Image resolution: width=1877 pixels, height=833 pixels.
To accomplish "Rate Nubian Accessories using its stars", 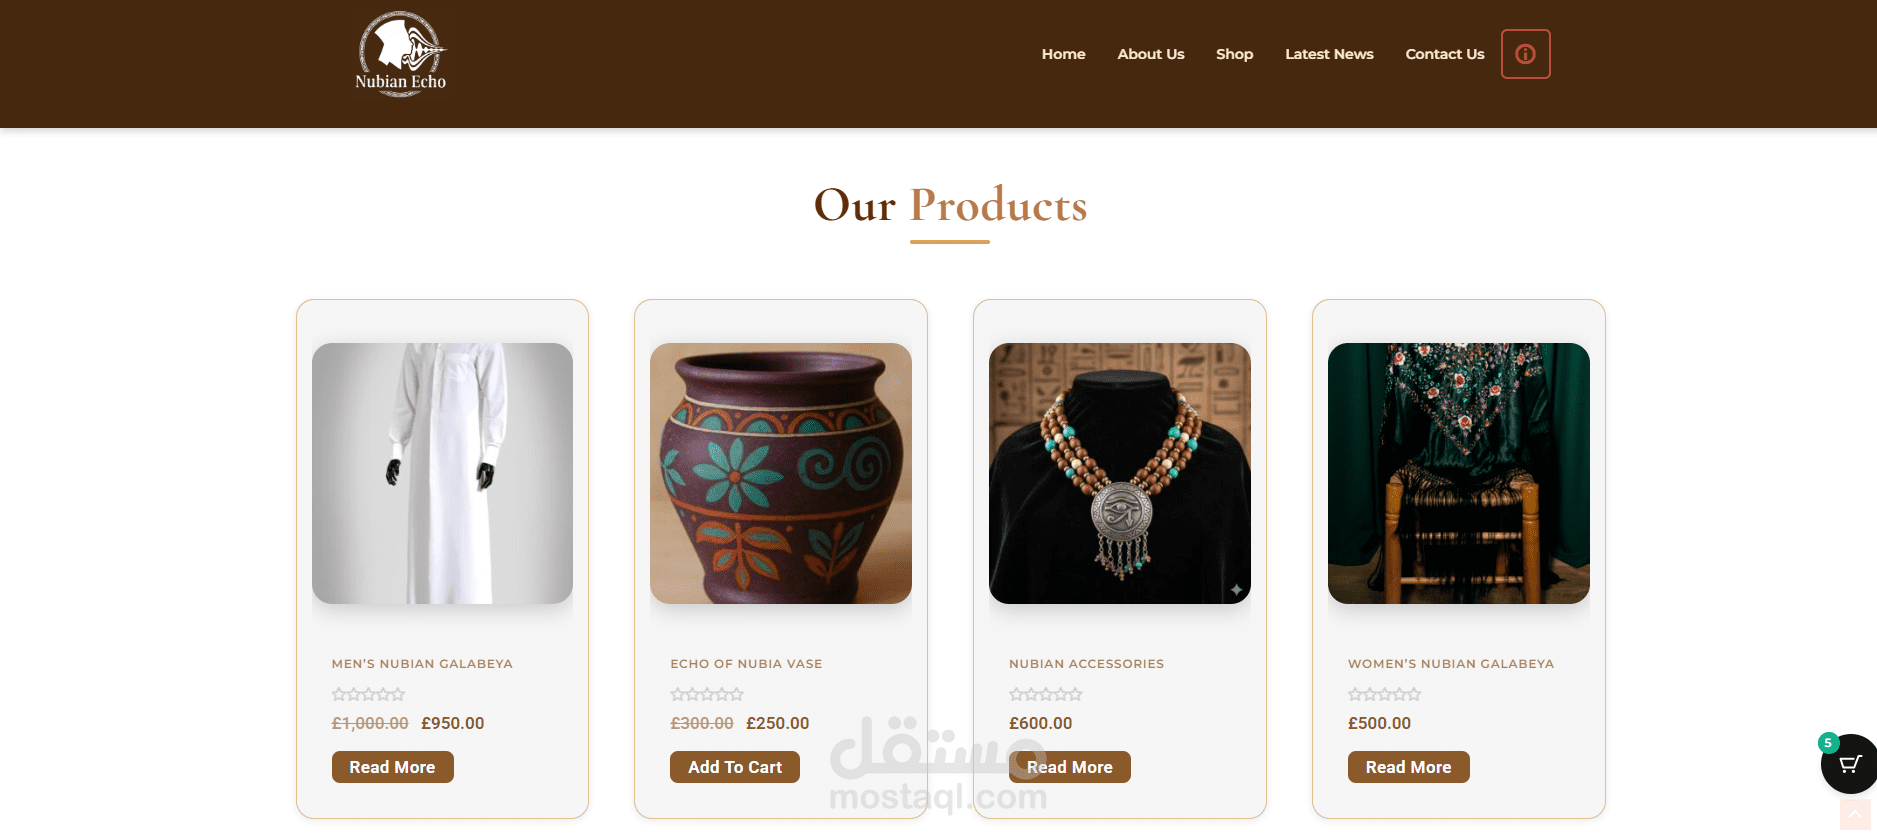I will pyautogui.click(x=1046, y=694).
